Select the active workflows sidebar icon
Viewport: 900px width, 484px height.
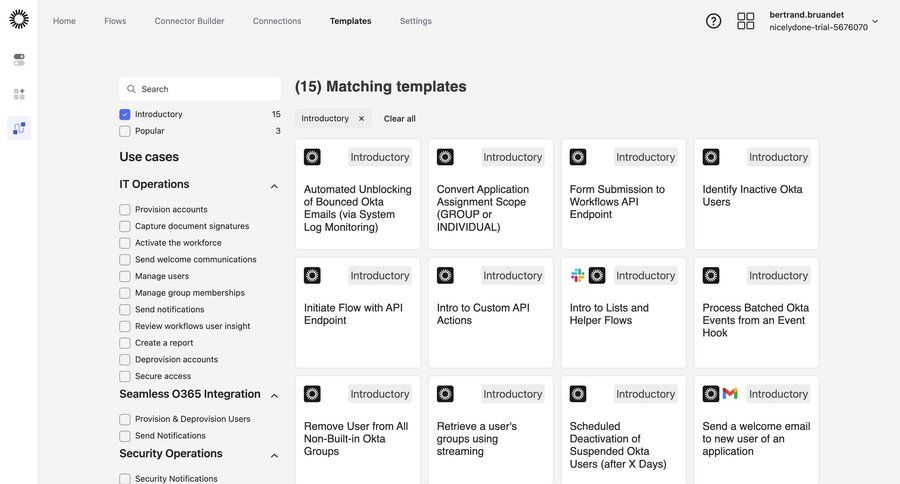[19, 128]
